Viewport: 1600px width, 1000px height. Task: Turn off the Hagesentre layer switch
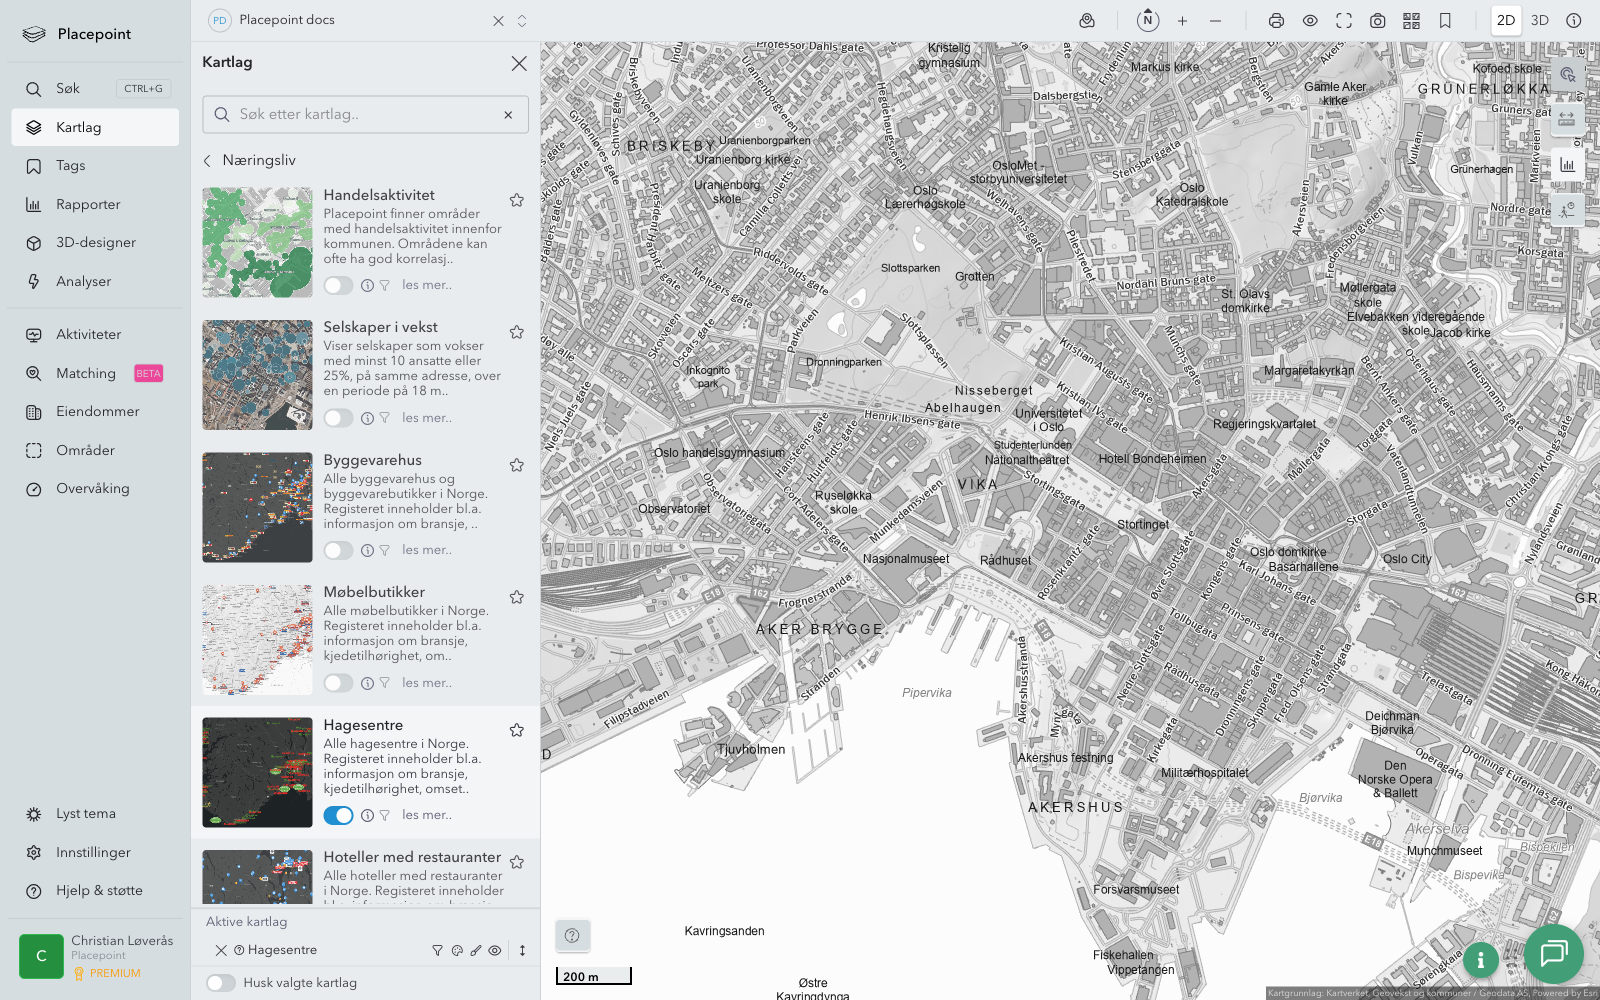338,815
